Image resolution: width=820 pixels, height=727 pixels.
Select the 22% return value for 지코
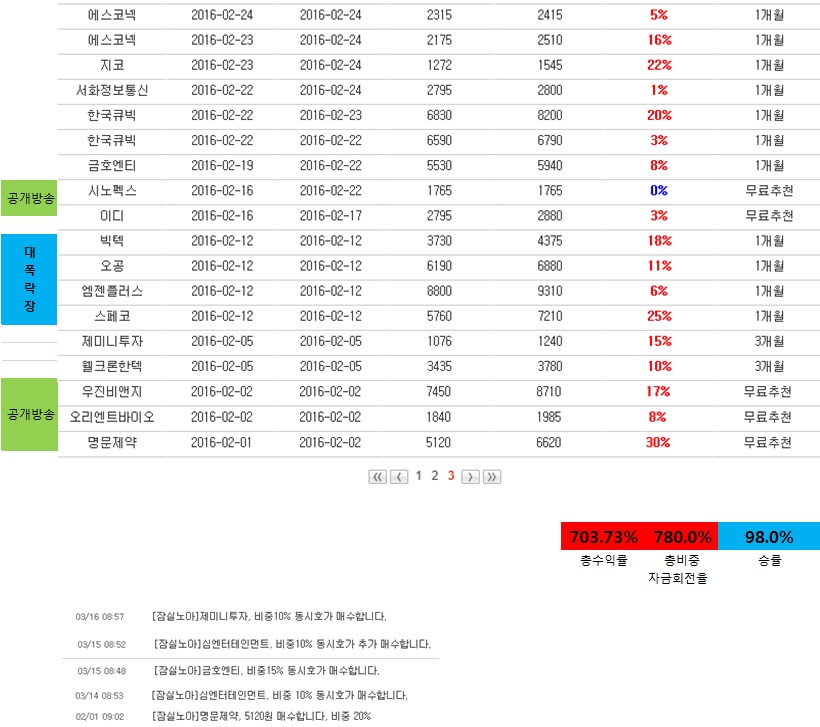(659, 65)
